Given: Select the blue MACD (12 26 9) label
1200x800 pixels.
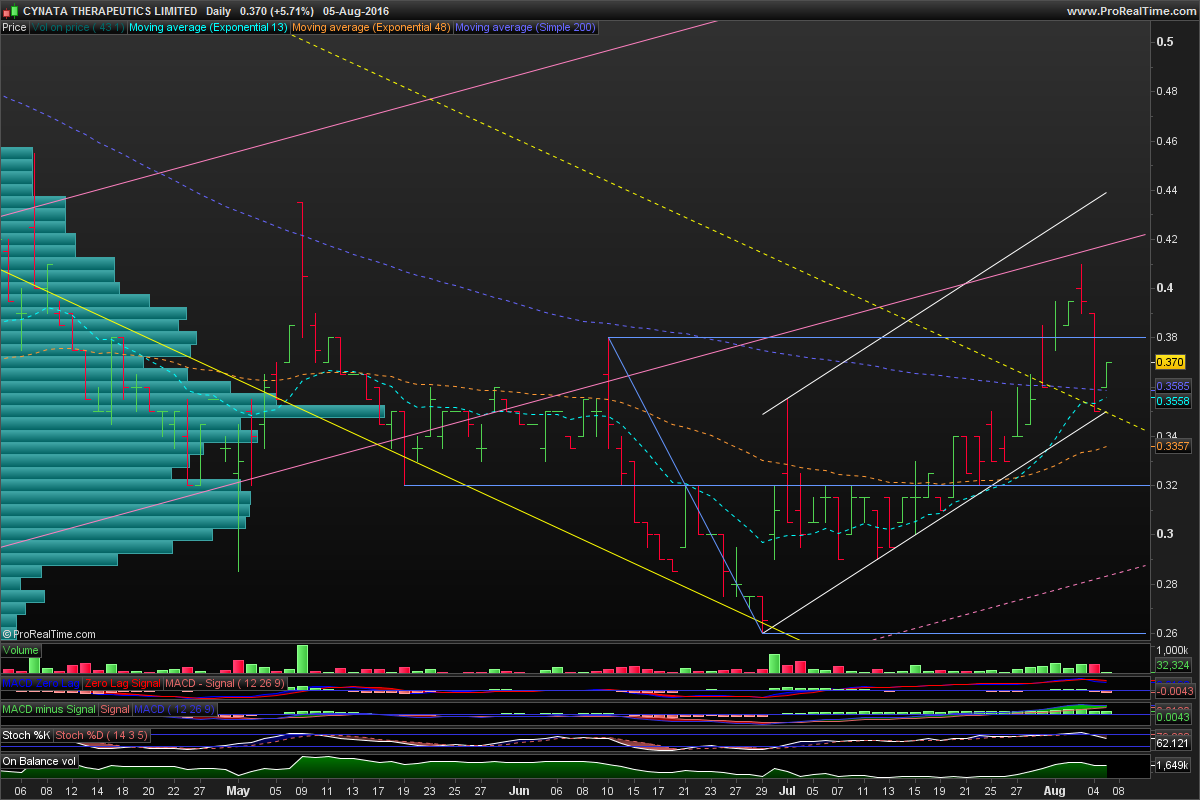Looking at the screenshot, I should tap(175, 709).
